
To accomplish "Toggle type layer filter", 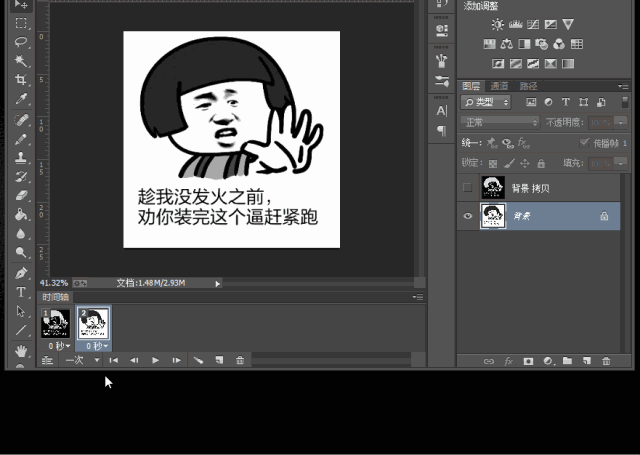I will click(x=566, y=102).
